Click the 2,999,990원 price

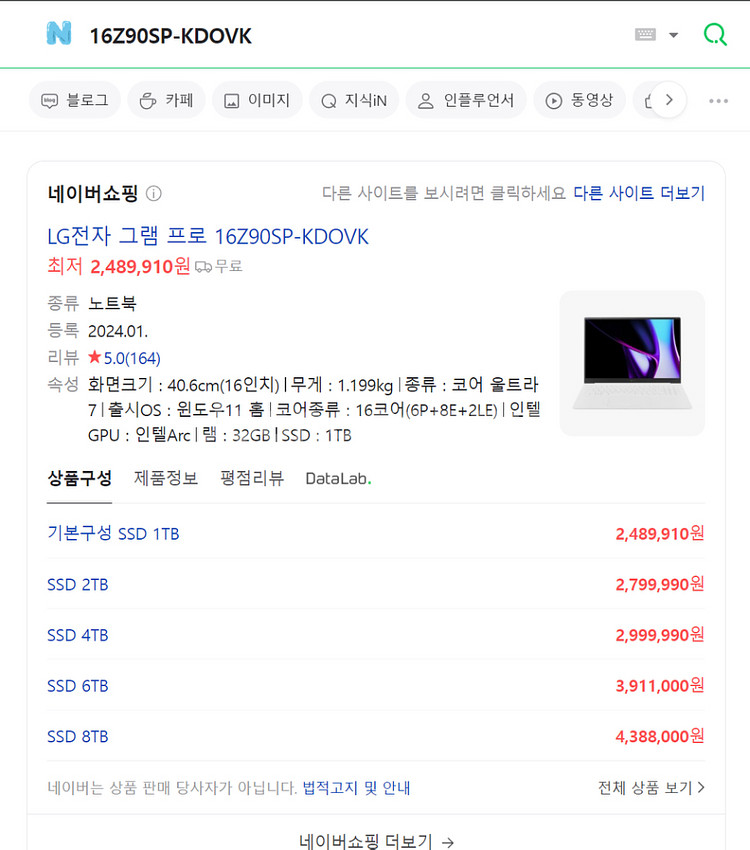click(660, 635)
